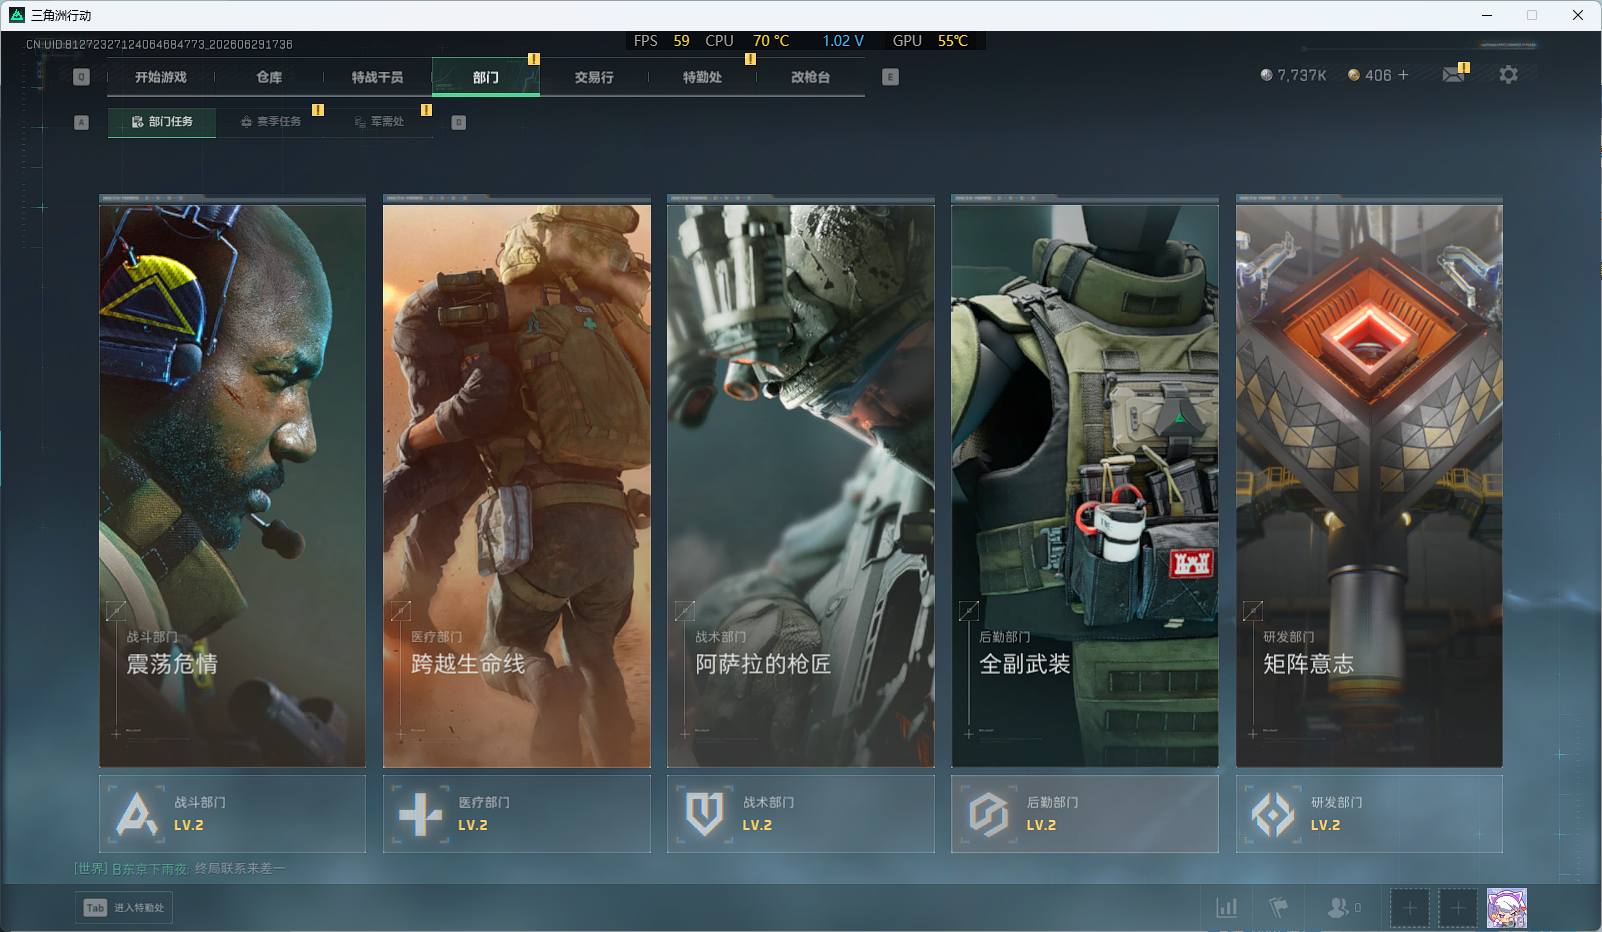This screenshot has height=932, width=1602.
Task: Click the 战术部门 shield icon
Action: pos(704,814)
